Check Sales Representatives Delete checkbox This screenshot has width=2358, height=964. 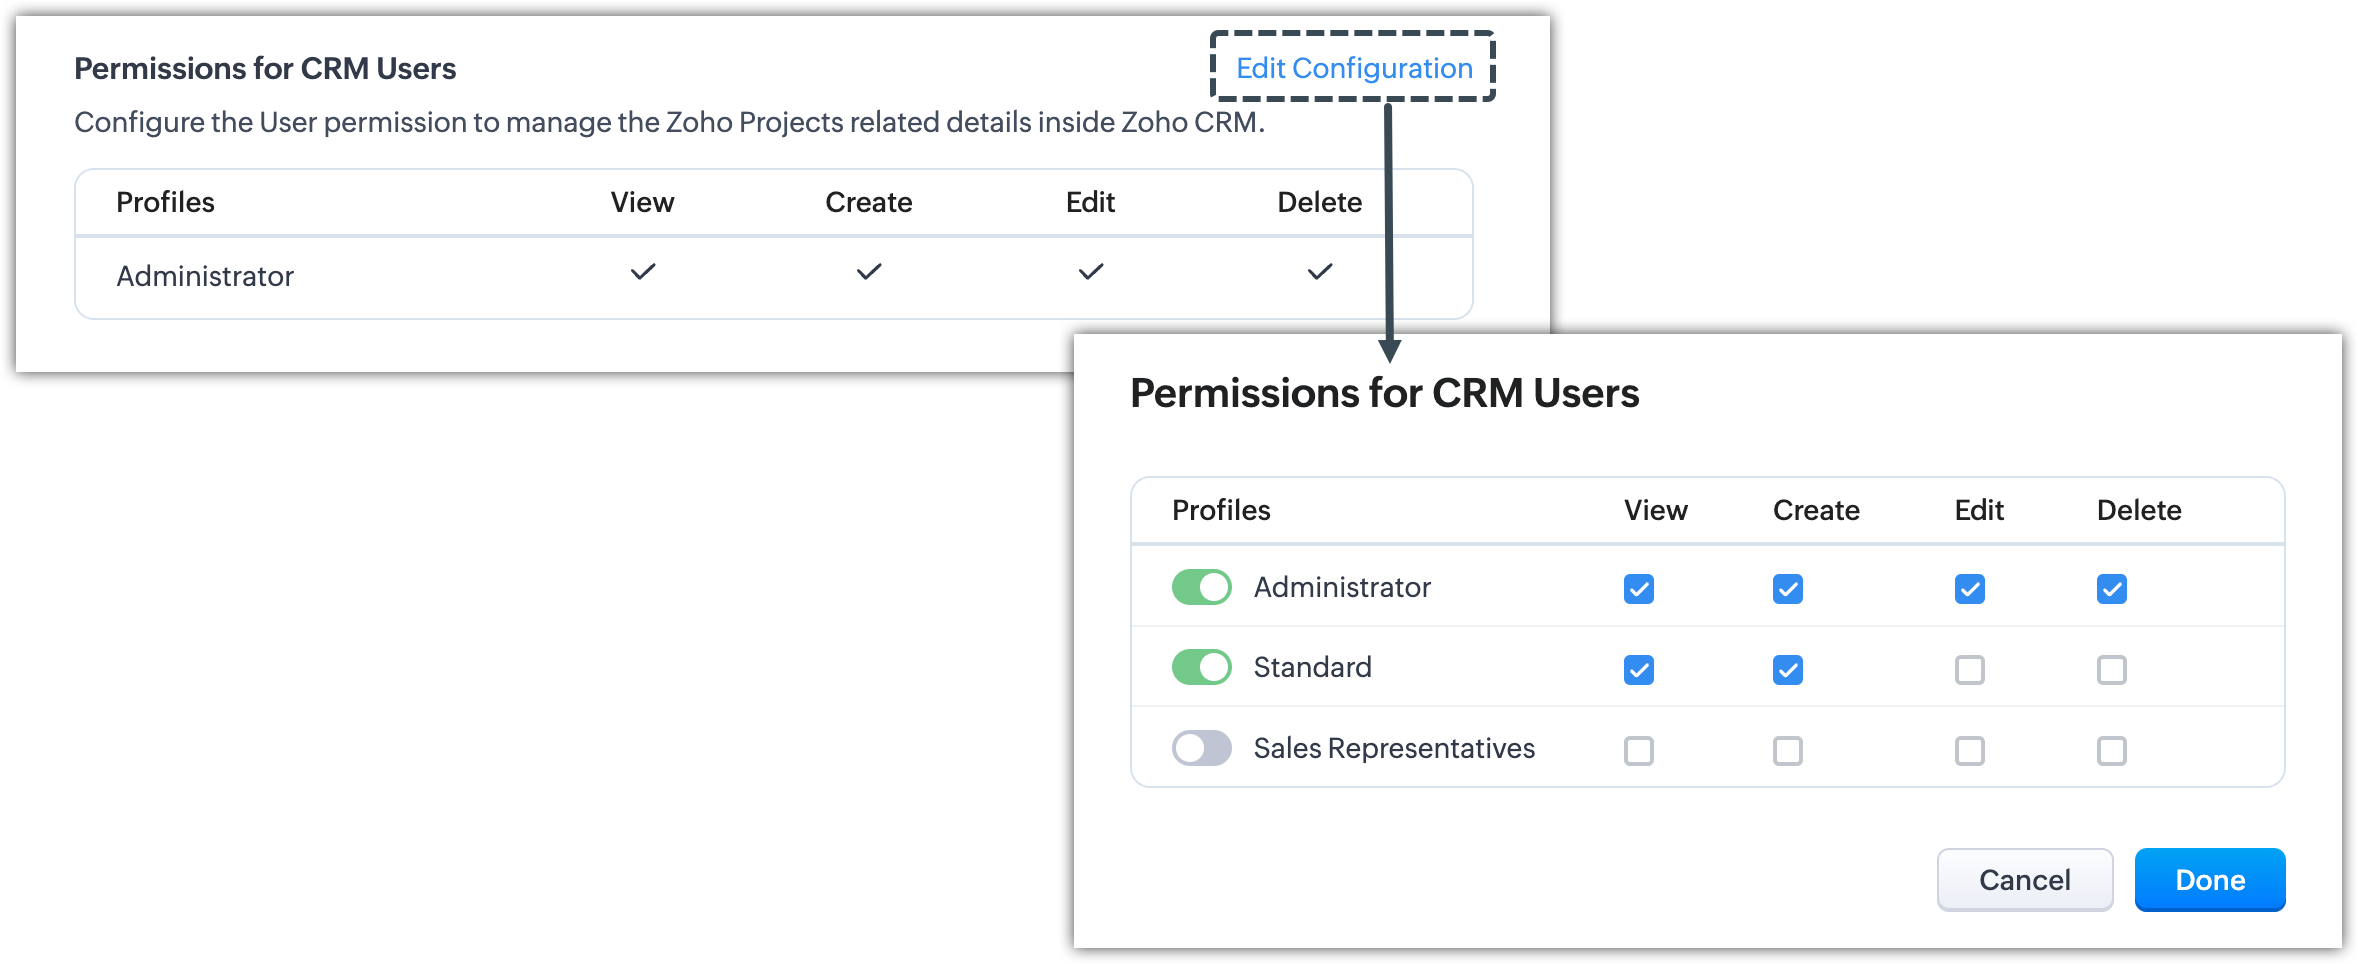tap(2111, 750)
